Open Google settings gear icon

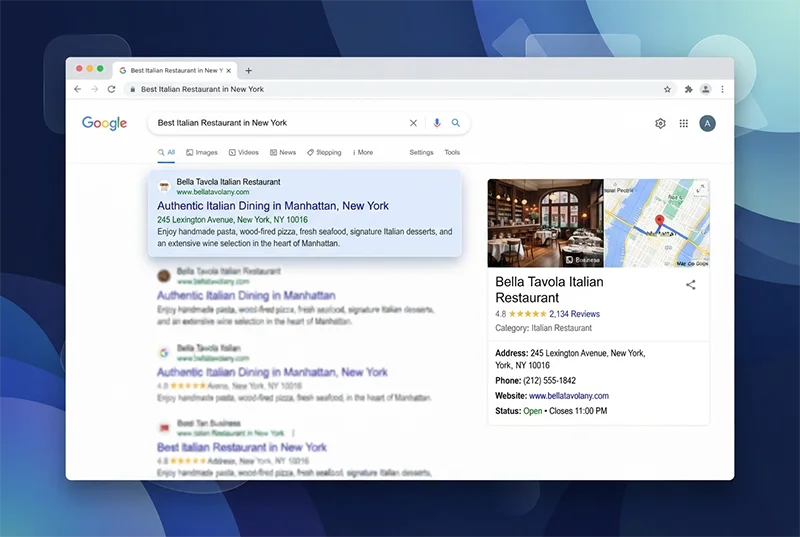coord(660,123)
